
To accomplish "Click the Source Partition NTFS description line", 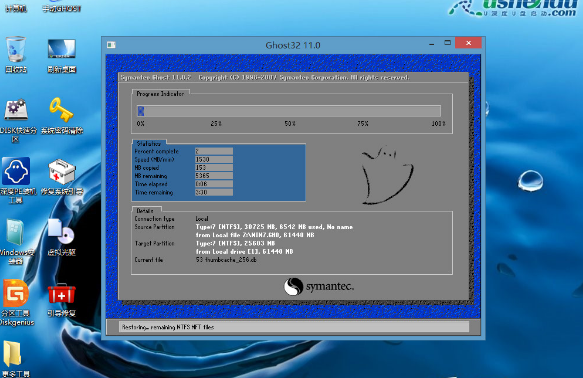I will [274, 227].
